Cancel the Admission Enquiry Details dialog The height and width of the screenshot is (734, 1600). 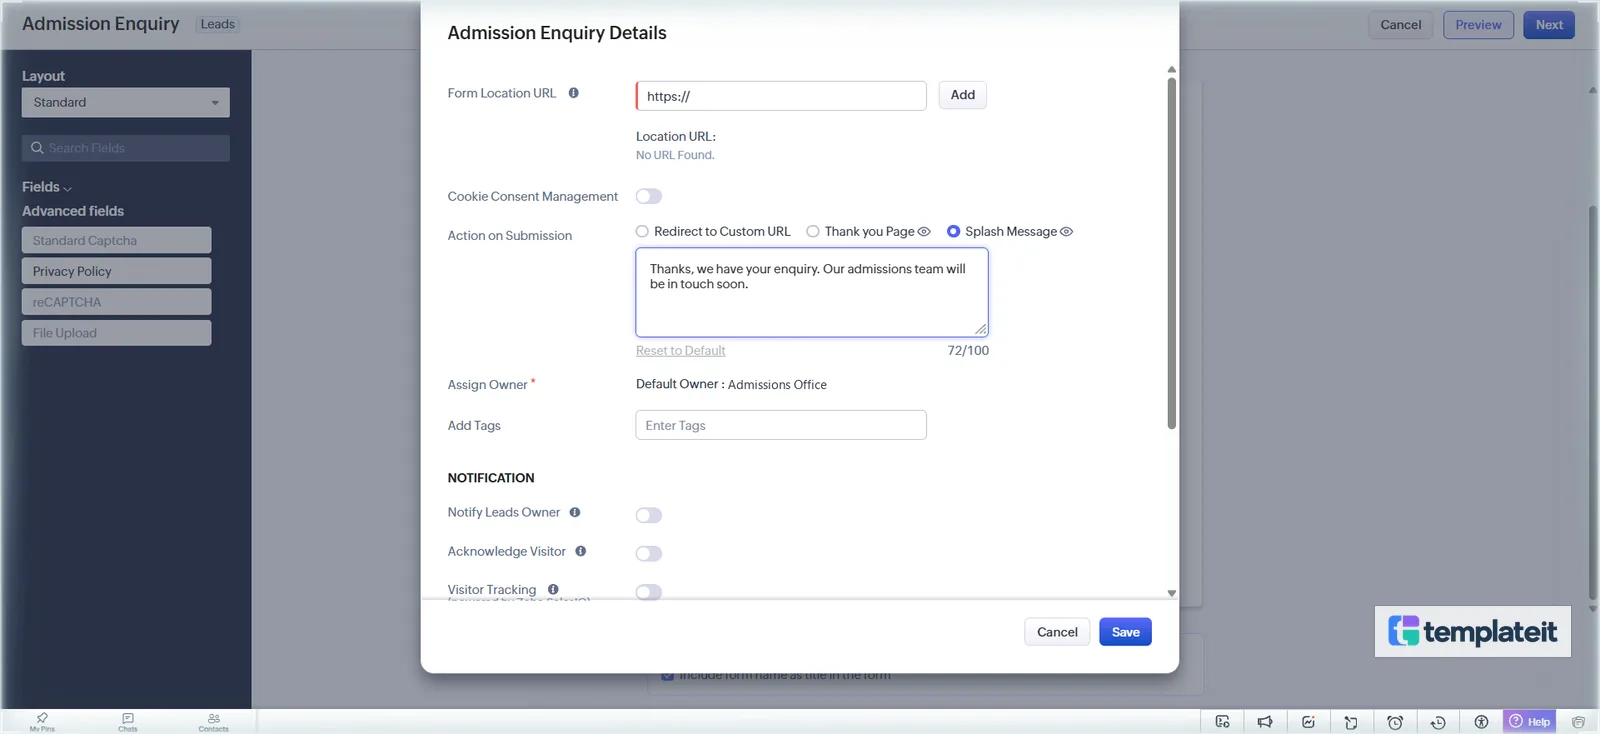[x=1057, y=632]
